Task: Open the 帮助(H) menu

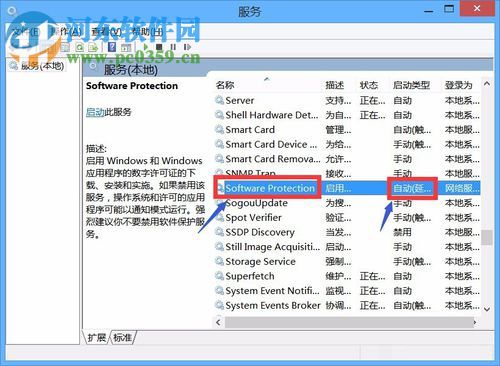Action: (x=147, y=32)
